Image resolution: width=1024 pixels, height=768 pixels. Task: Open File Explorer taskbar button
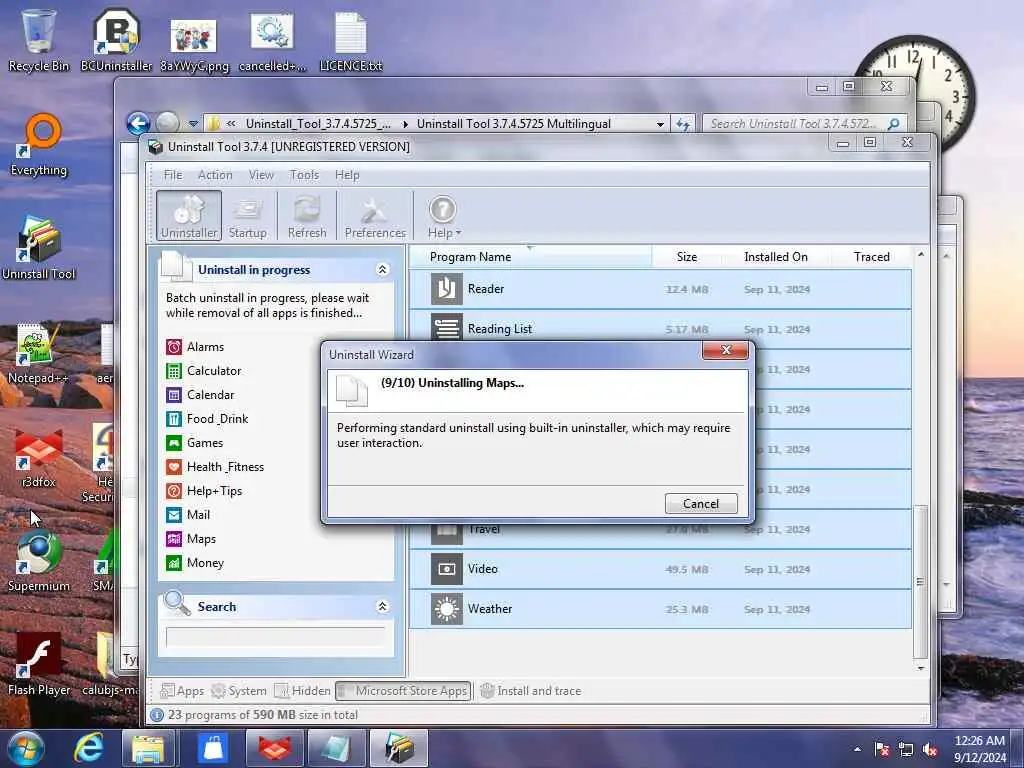pyautogui.click(x=148, y=748)
